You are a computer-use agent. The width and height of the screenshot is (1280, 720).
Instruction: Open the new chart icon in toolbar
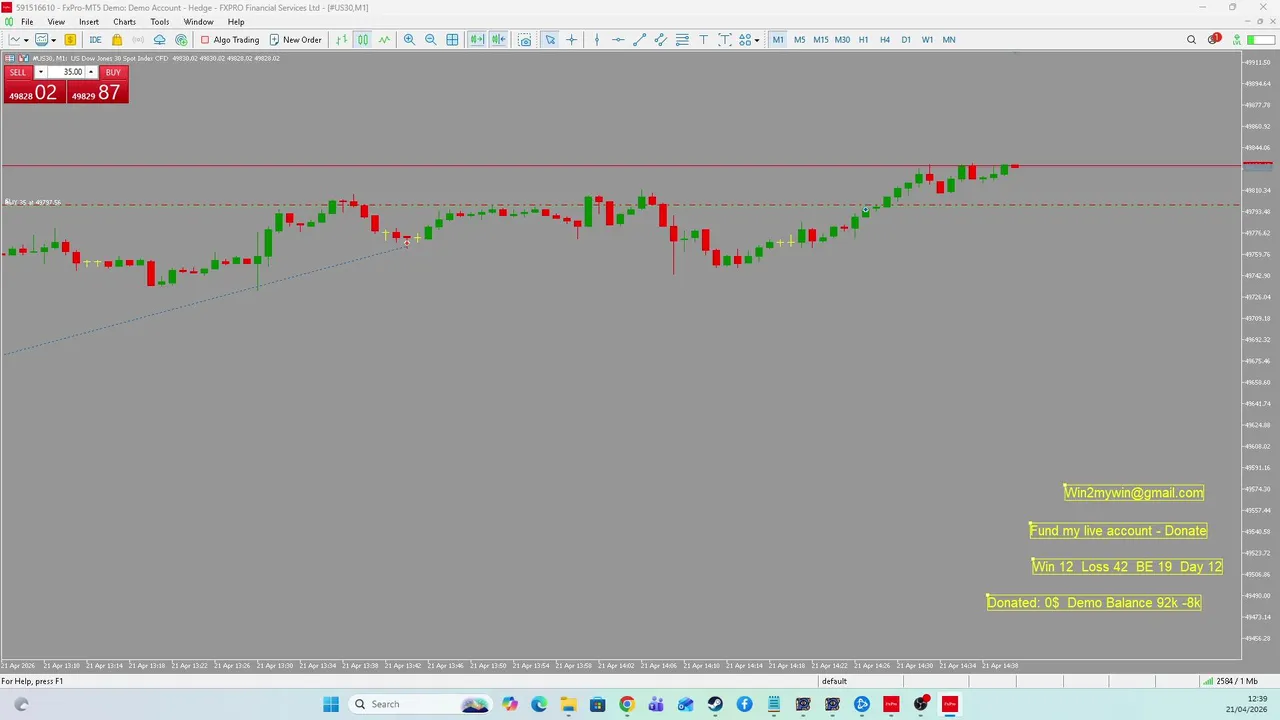15,40
